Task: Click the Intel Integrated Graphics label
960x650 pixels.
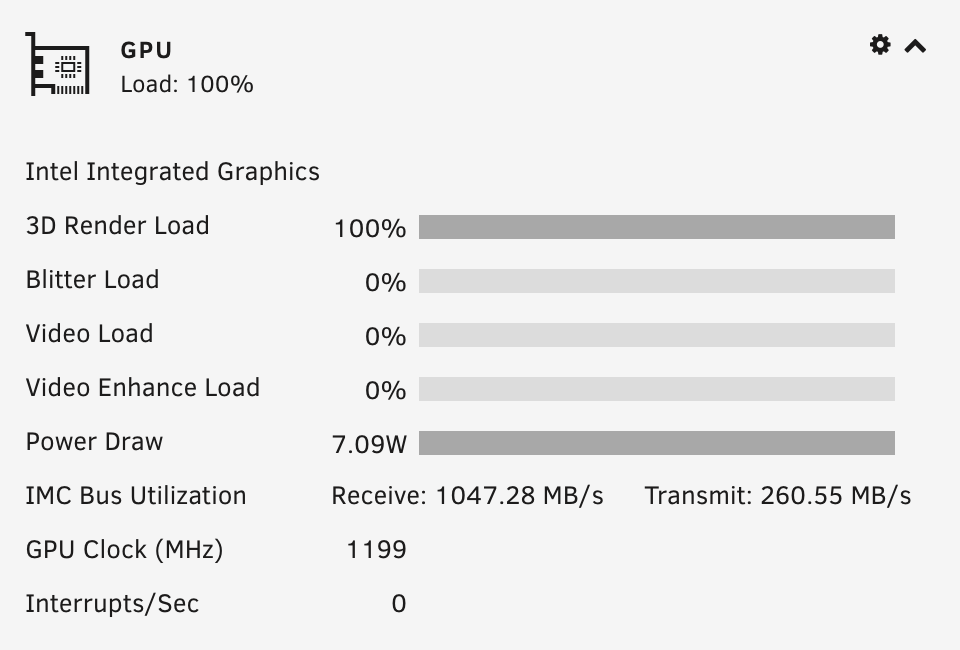Action: (173, 171)
